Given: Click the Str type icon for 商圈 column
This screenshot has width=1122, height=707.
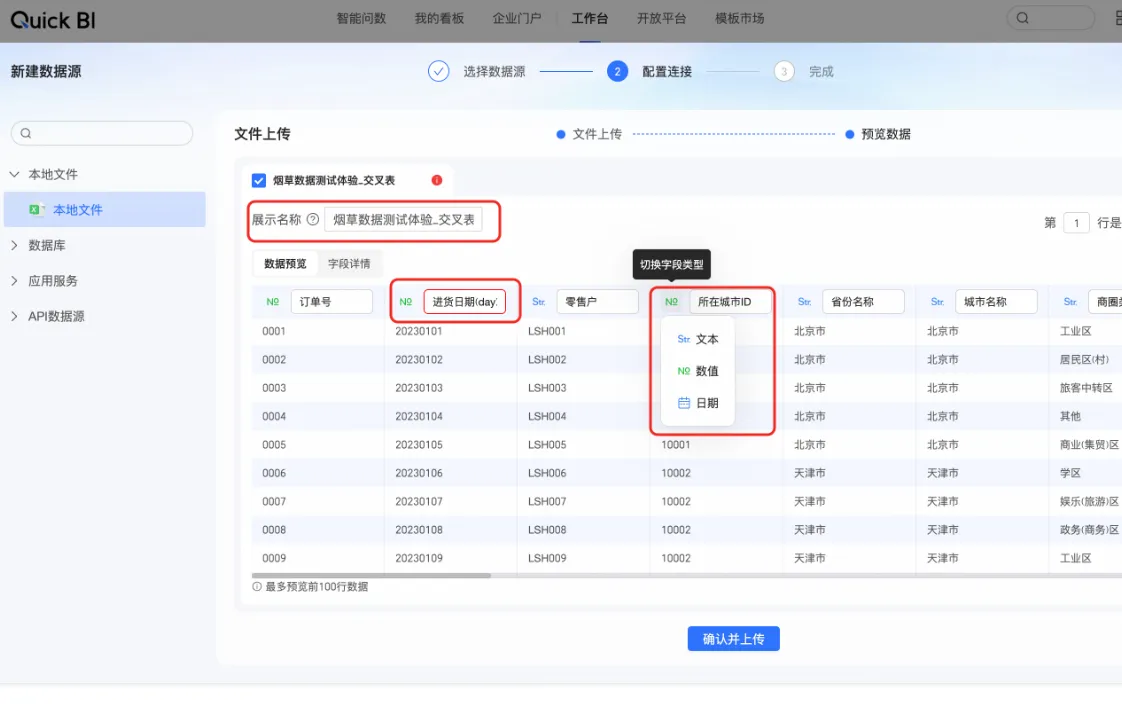Looking at the screenshot, I should click(x=1070, y=302).
